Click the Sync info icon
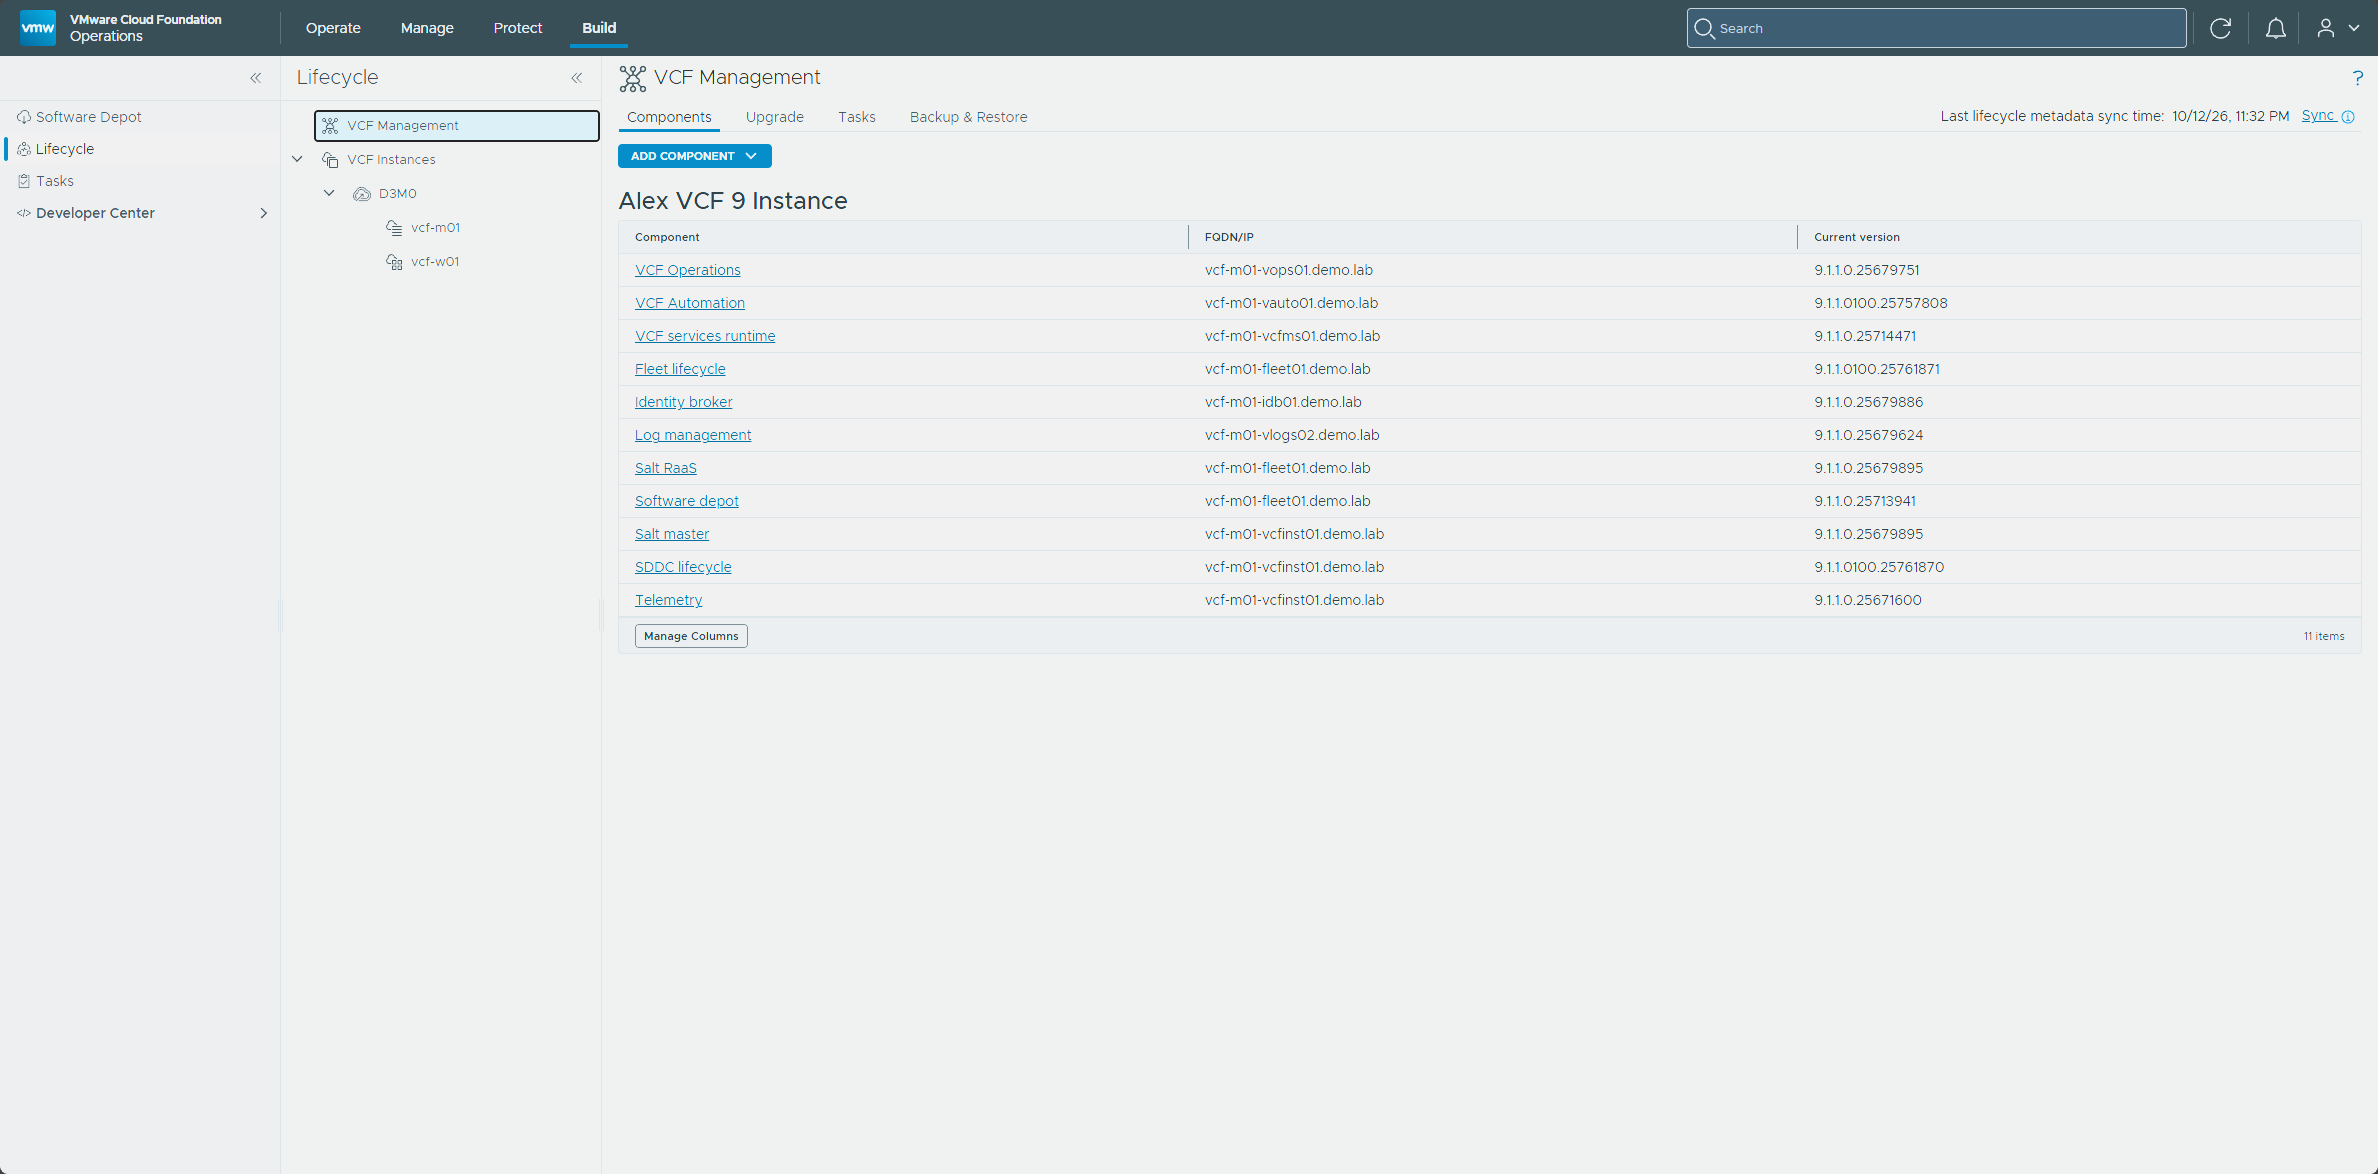The width and height of the screenshot is (2378, 1174). tap(2348, 117)
